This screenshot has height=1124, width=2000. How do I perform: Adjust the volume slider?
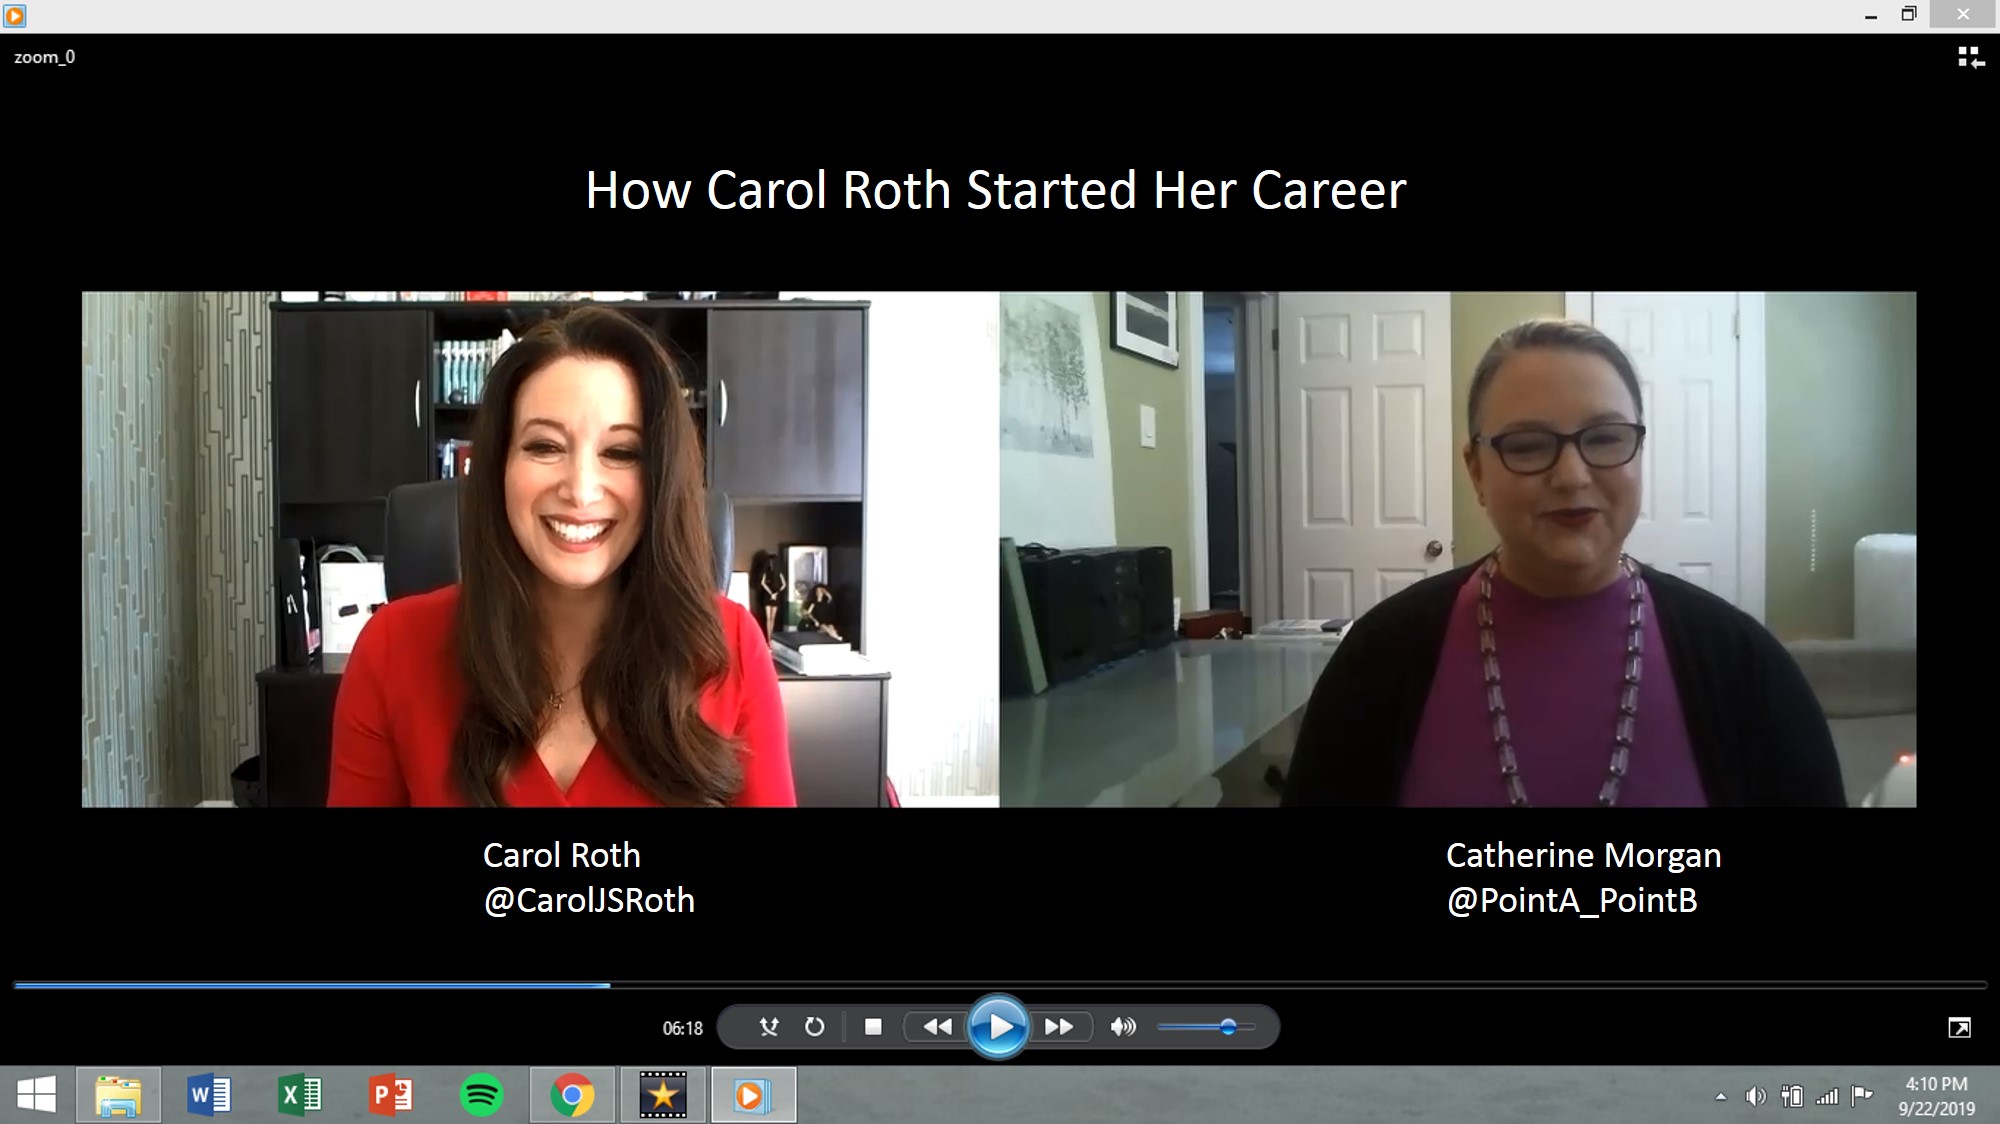[x=1228, y=1027]
